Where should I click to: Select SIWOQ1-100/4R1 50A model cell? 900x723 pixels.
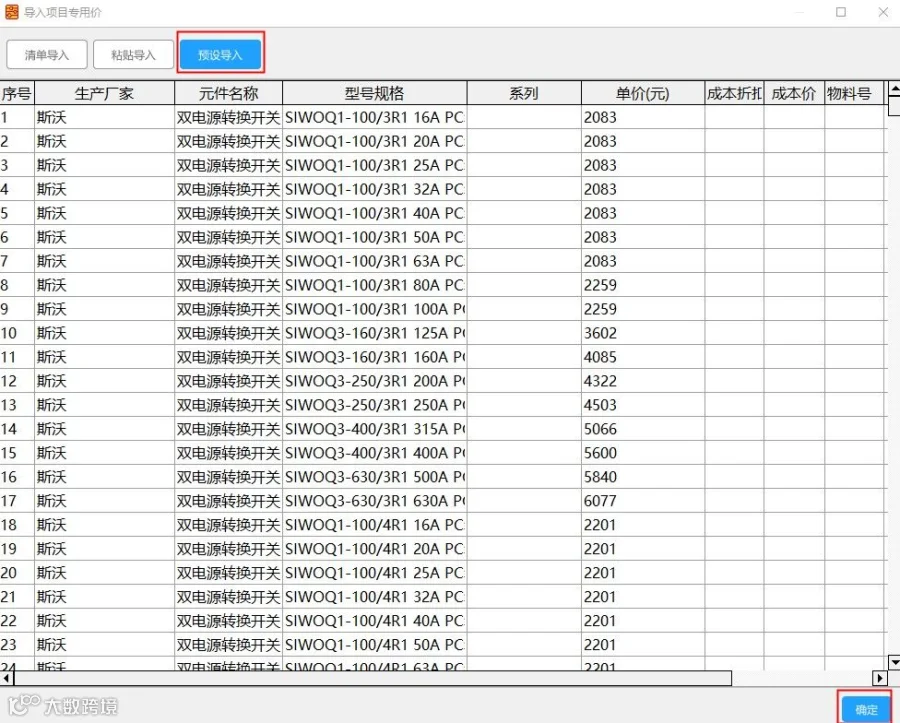(374, 645)
